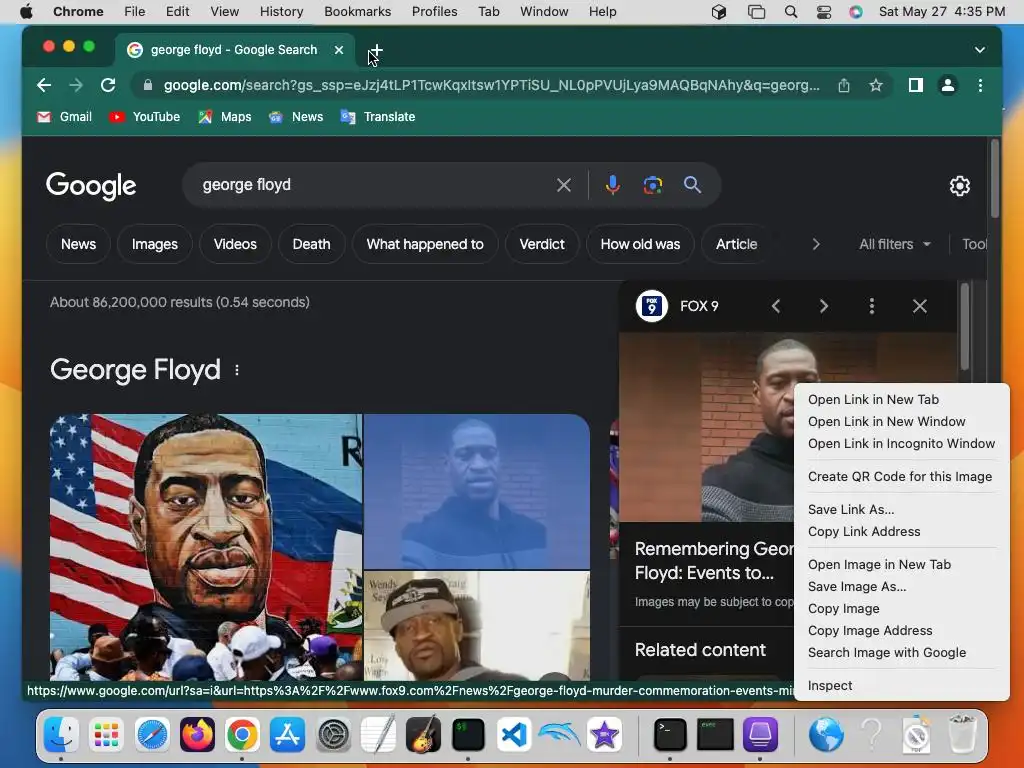Open the Remembering George Floyd article title

[714, 560]
